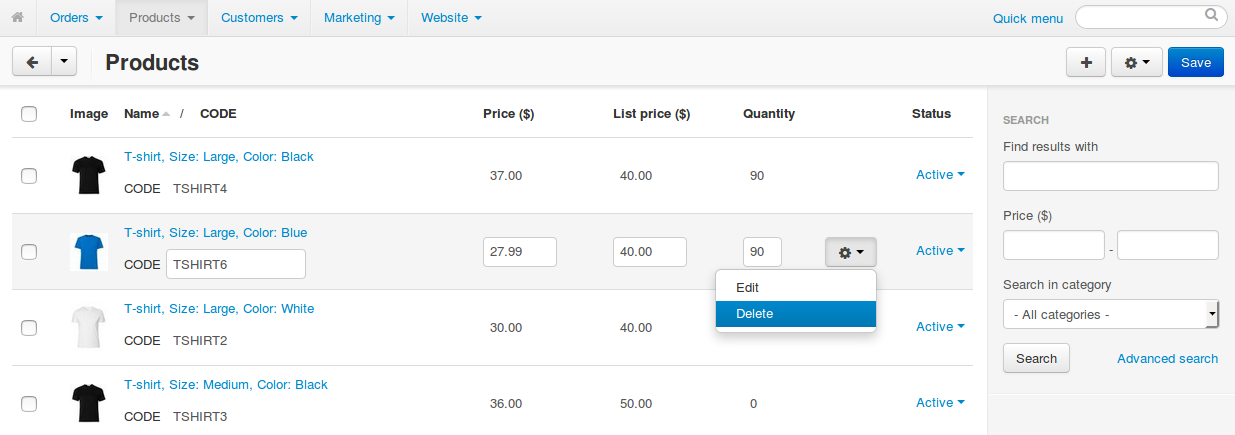This screenshot has height=435, width=1235.
Task: Click the top quick search field
Action: [x=1151, y=17]
